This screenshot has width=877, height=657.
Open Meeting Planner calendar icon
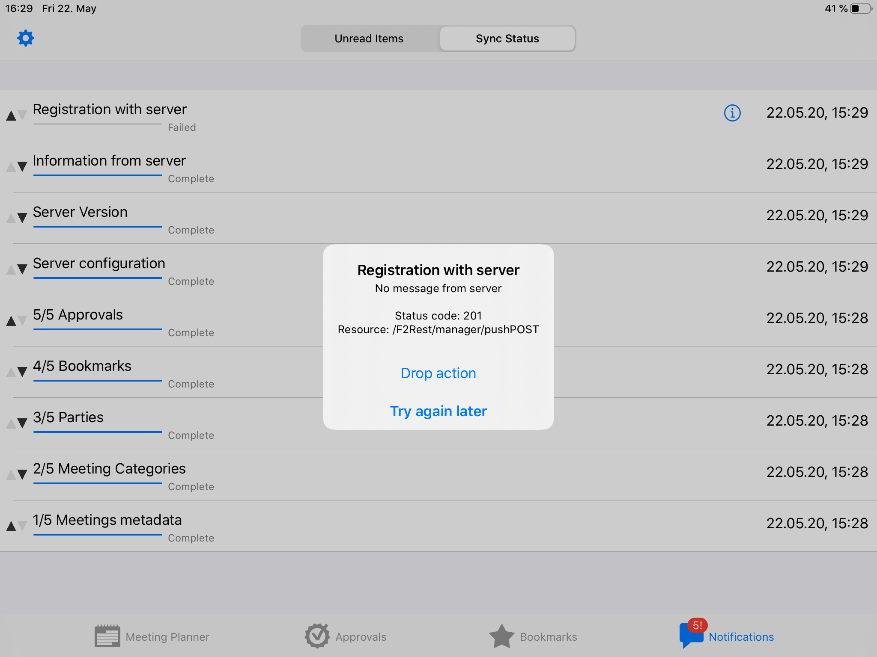coord(107,636)
